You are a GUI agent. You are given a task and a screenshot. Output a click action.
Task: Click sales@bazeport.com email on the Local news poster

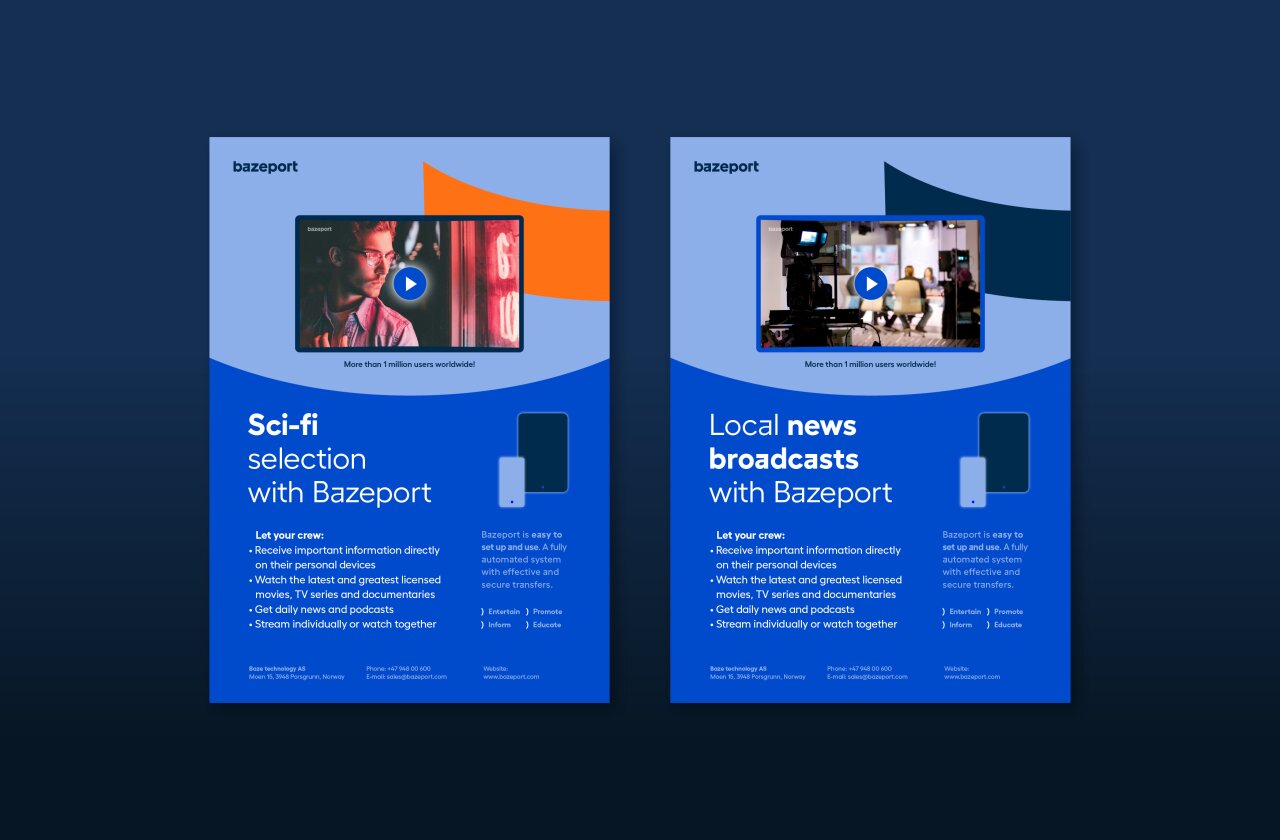pos(878,677)
